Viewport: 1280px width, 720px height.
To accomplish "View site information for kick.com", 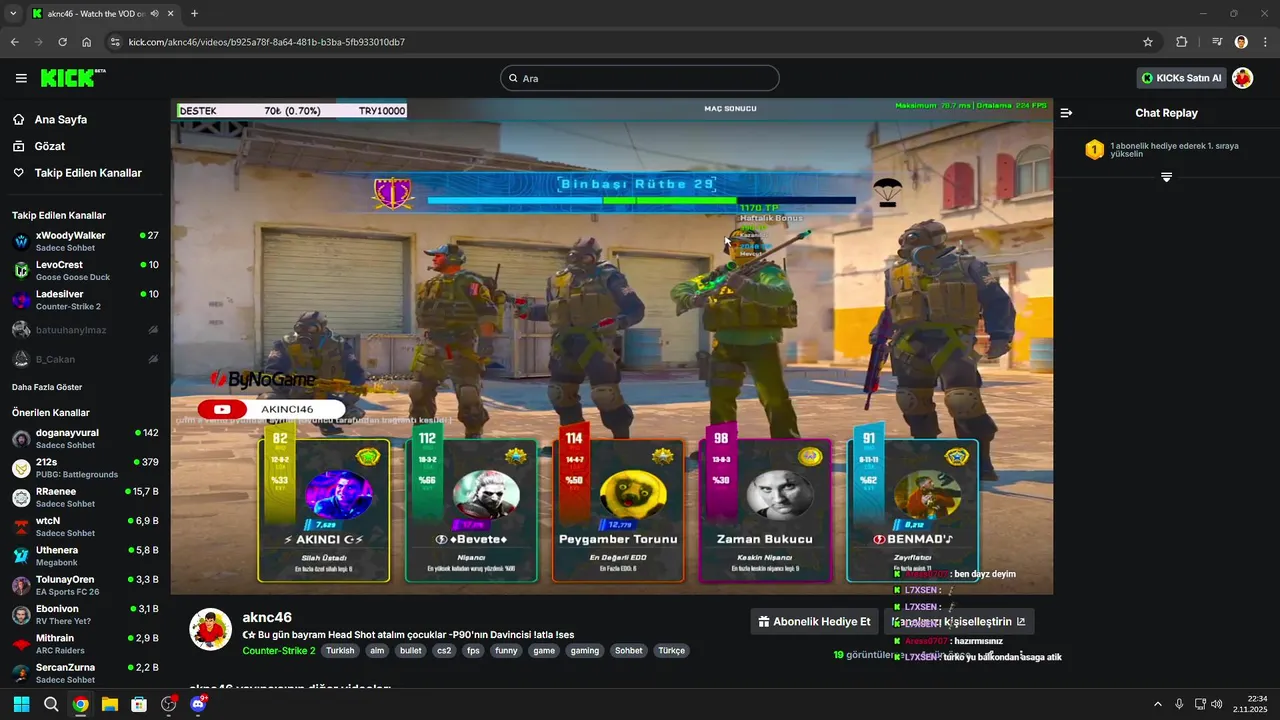I will tap(115, 42).
